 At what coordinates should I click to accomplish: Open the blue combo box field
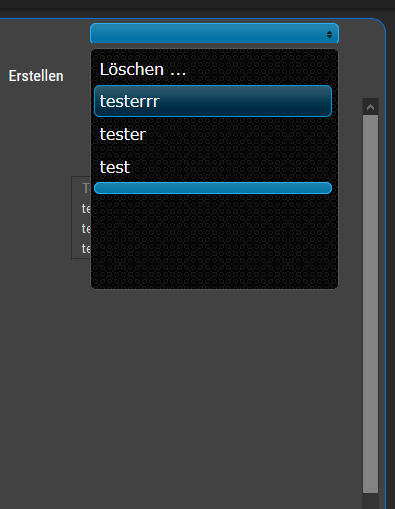(214, 33)
